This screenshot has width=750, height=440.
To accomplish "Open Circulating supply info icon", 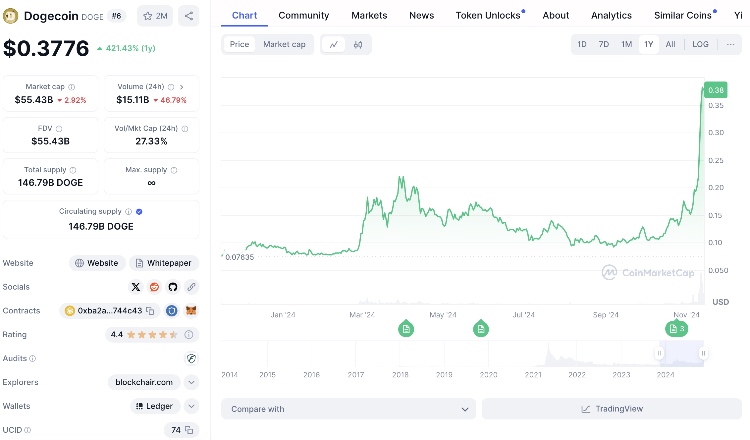I will [128, 211].
